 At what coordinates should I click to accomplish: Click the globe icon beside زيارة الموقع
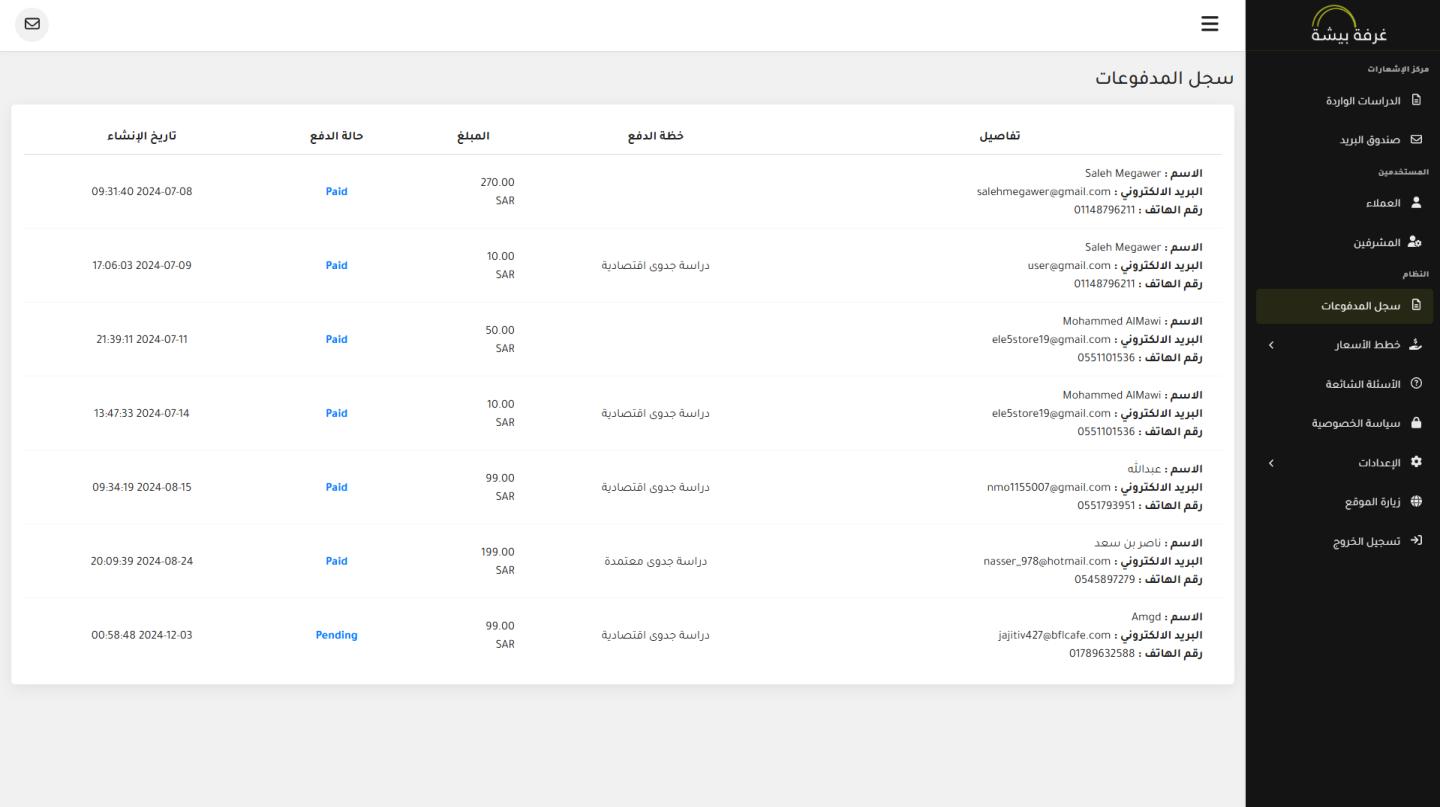[1416, 502]
